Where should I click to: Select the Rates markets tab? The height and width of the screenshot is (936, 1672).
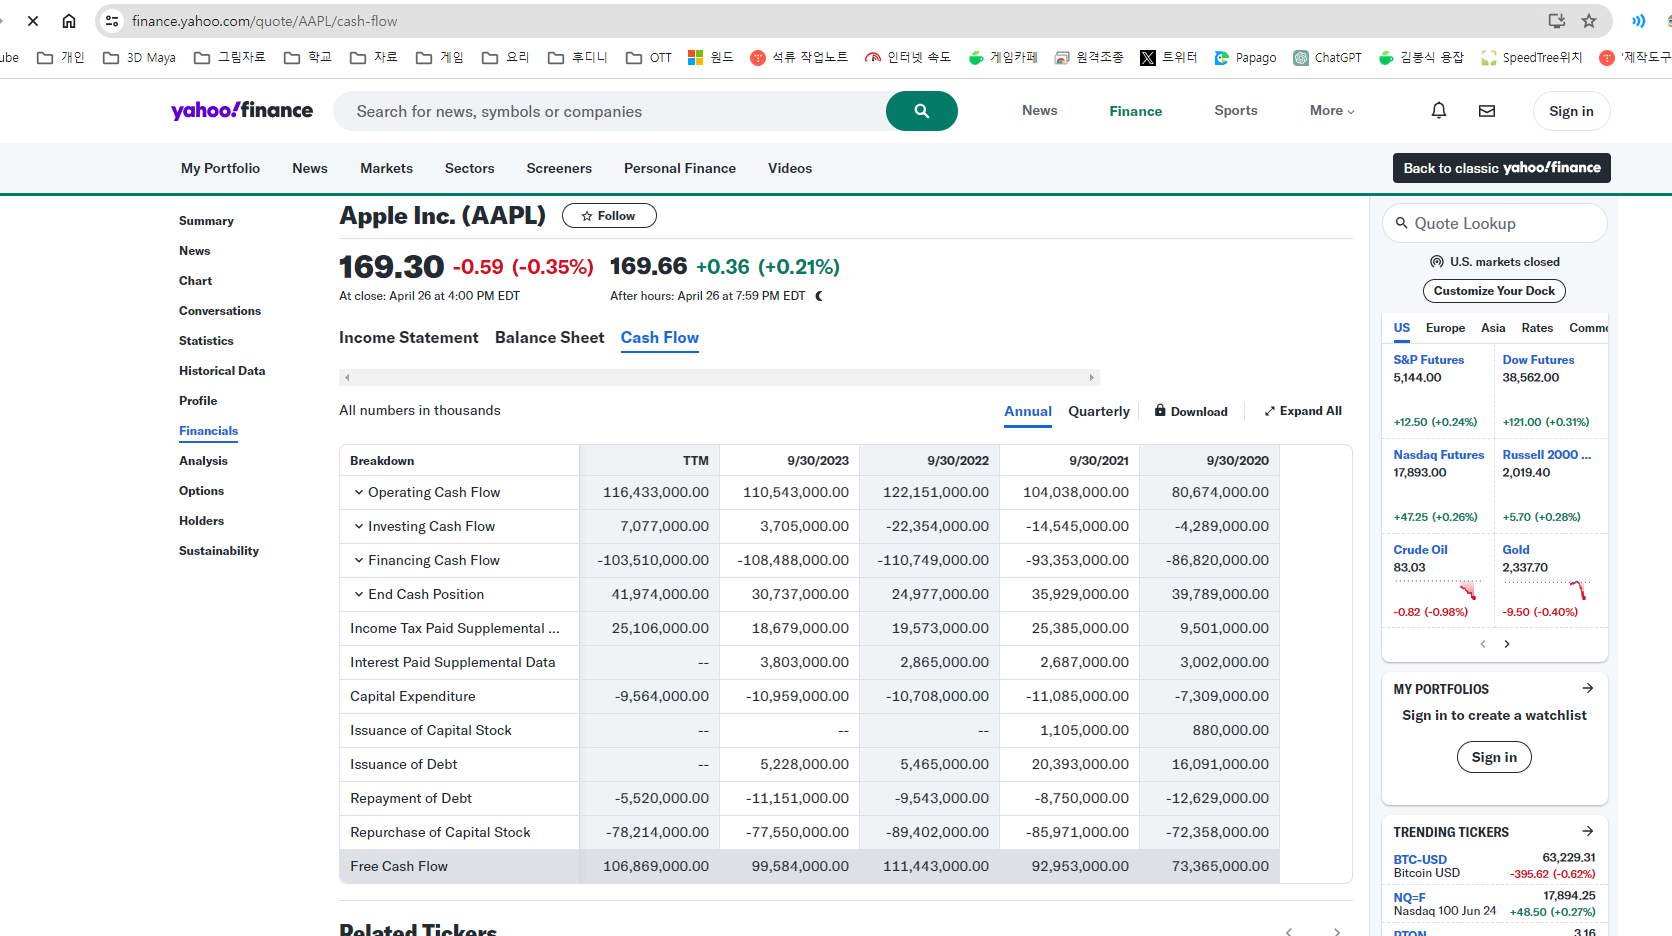tap(1537, 328)
